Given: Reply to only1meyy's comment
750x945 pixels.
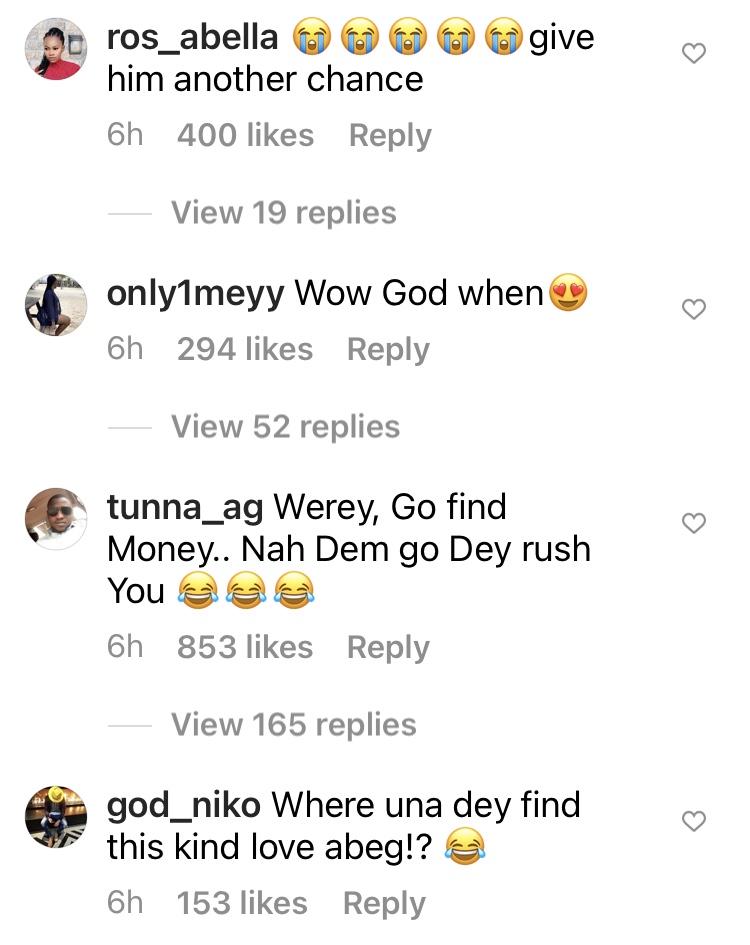Looking at the screenshot, I should [388, 350].
